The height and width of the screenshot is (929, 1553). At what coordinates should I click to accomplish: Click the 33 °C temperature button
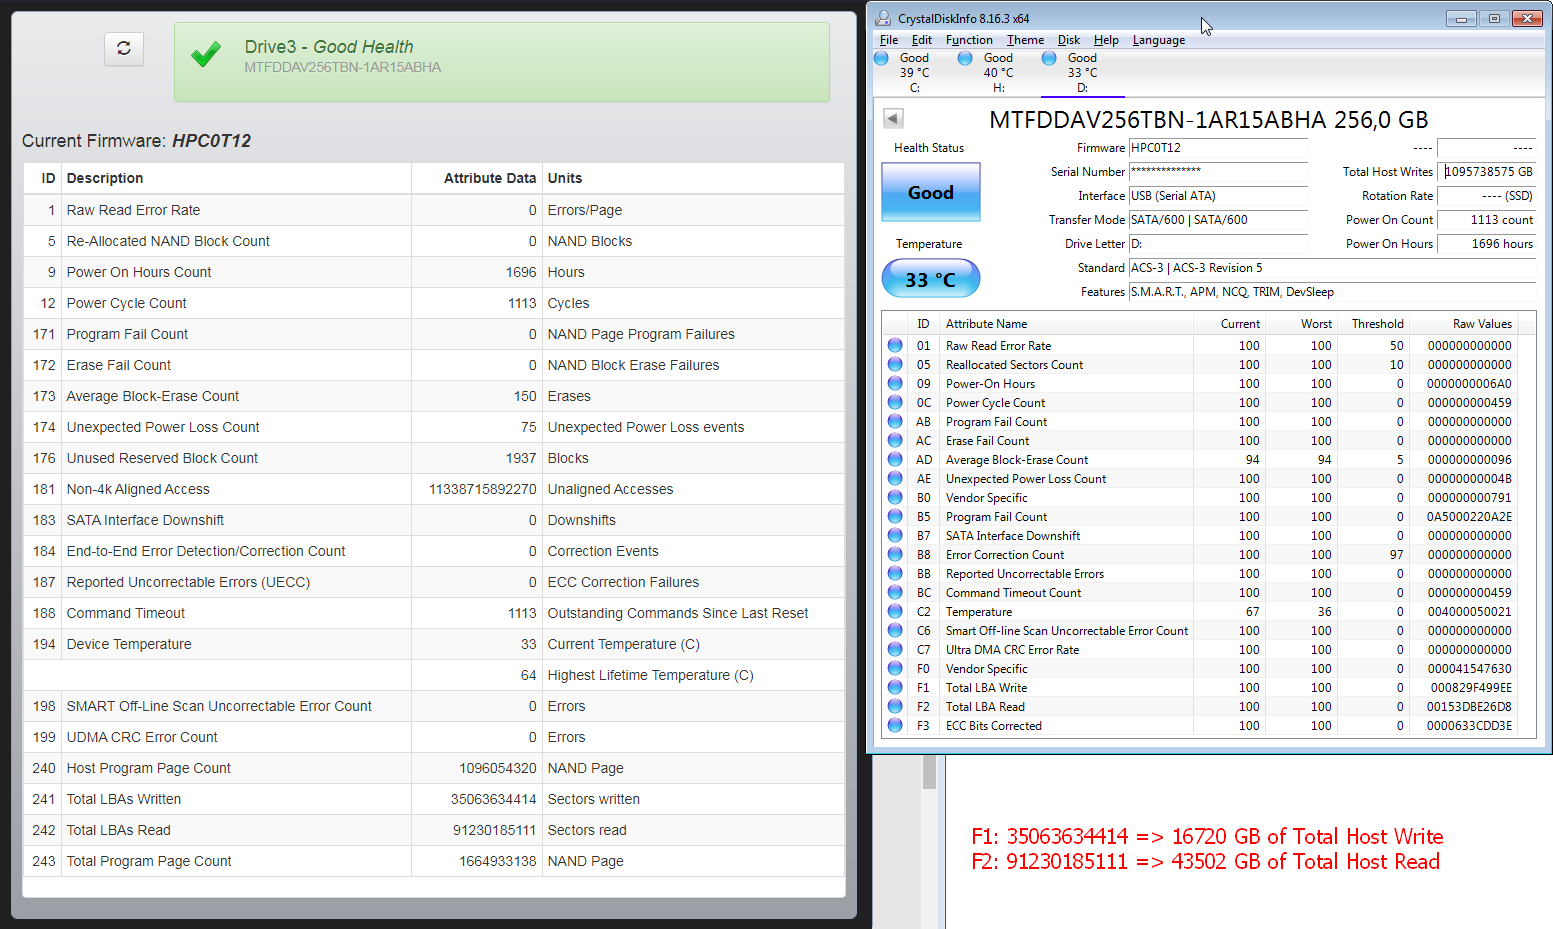tap(930, 279)
